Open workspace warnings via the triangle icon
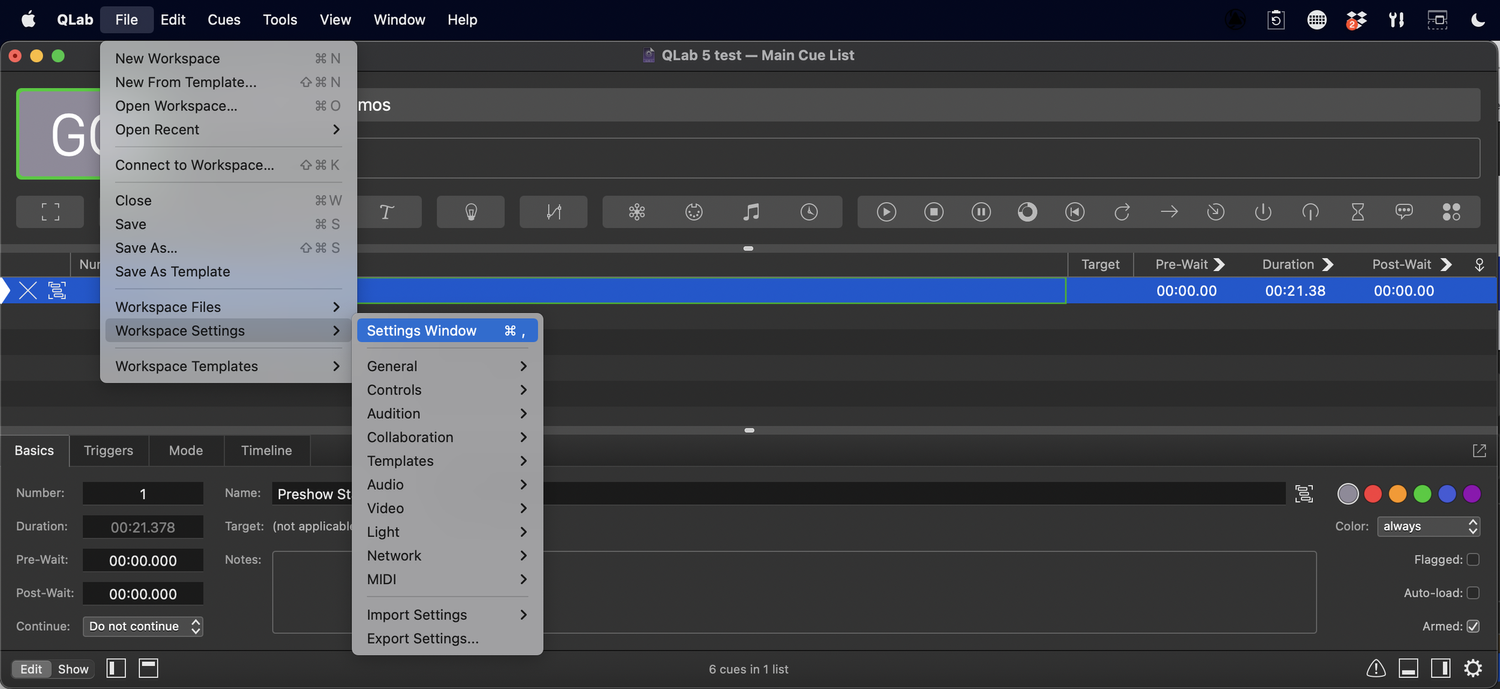This screenshot has width=1500, height=689. tap(1375, 668)
